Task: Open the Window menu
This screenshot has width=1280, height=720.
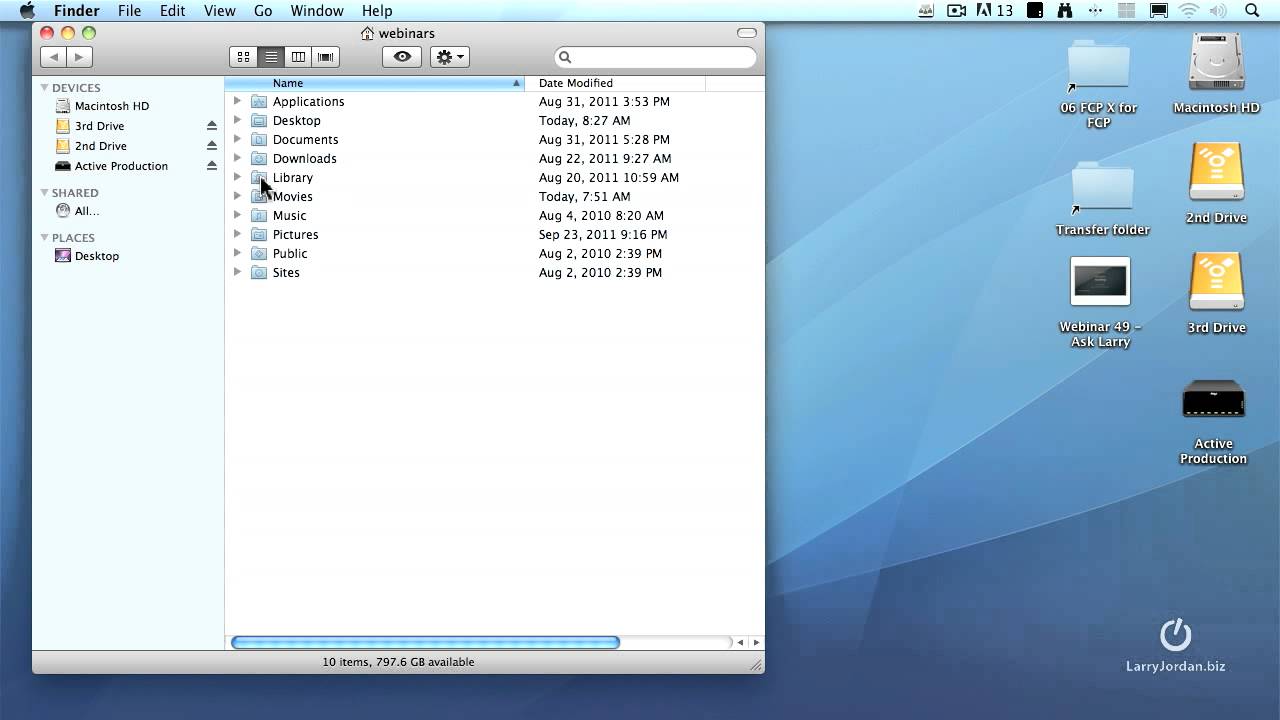Action: coord(317,11)
